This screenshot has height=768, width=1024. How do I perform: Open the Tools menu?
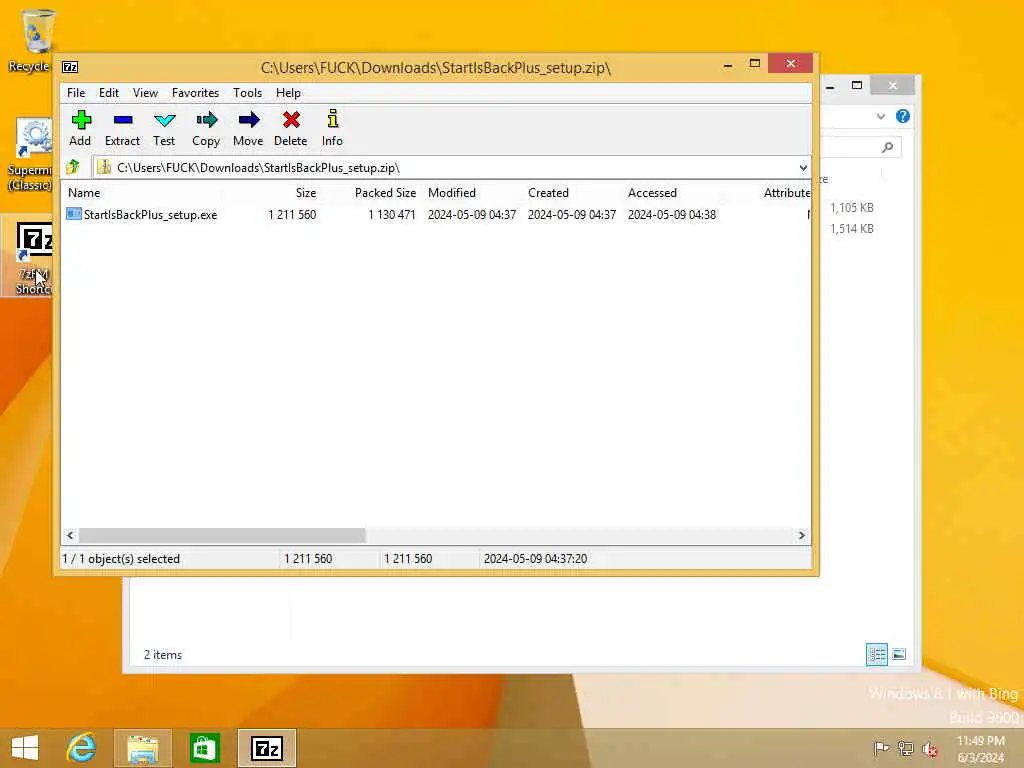tap(248, 93)
